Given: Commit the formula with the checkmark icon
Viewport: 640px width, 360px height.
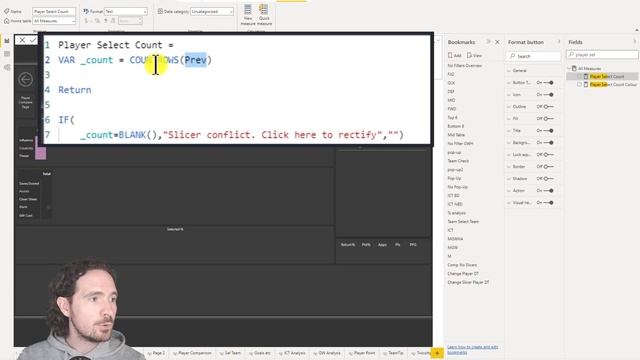Looking at the screenshot, I should tap(32, 40).
